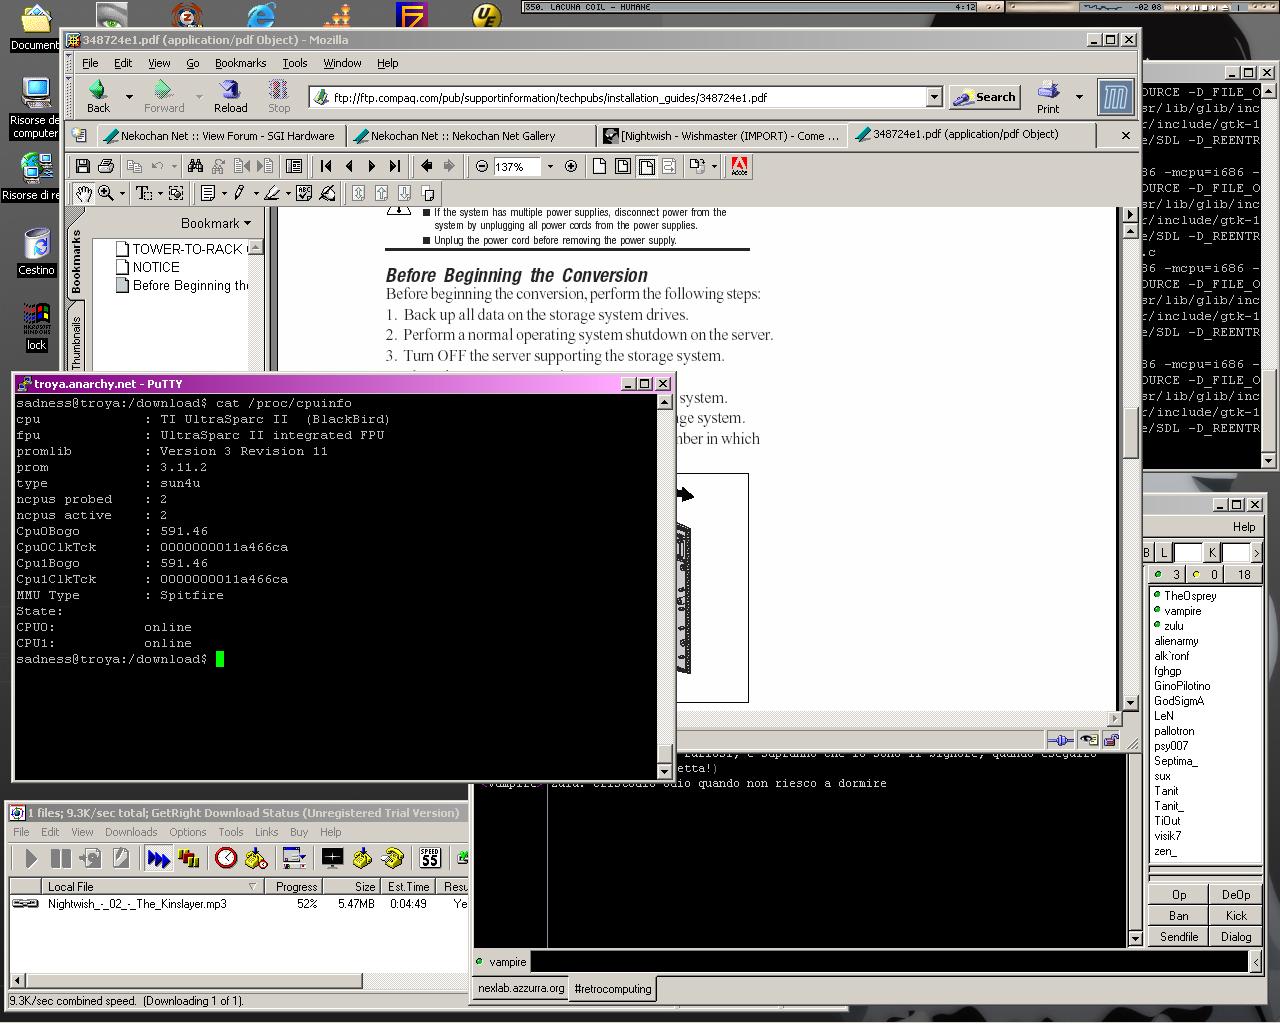This screenshot has width=1280, height=1024.
Task: Click the Reload icon in Mozilla
Action: (230, 96)
